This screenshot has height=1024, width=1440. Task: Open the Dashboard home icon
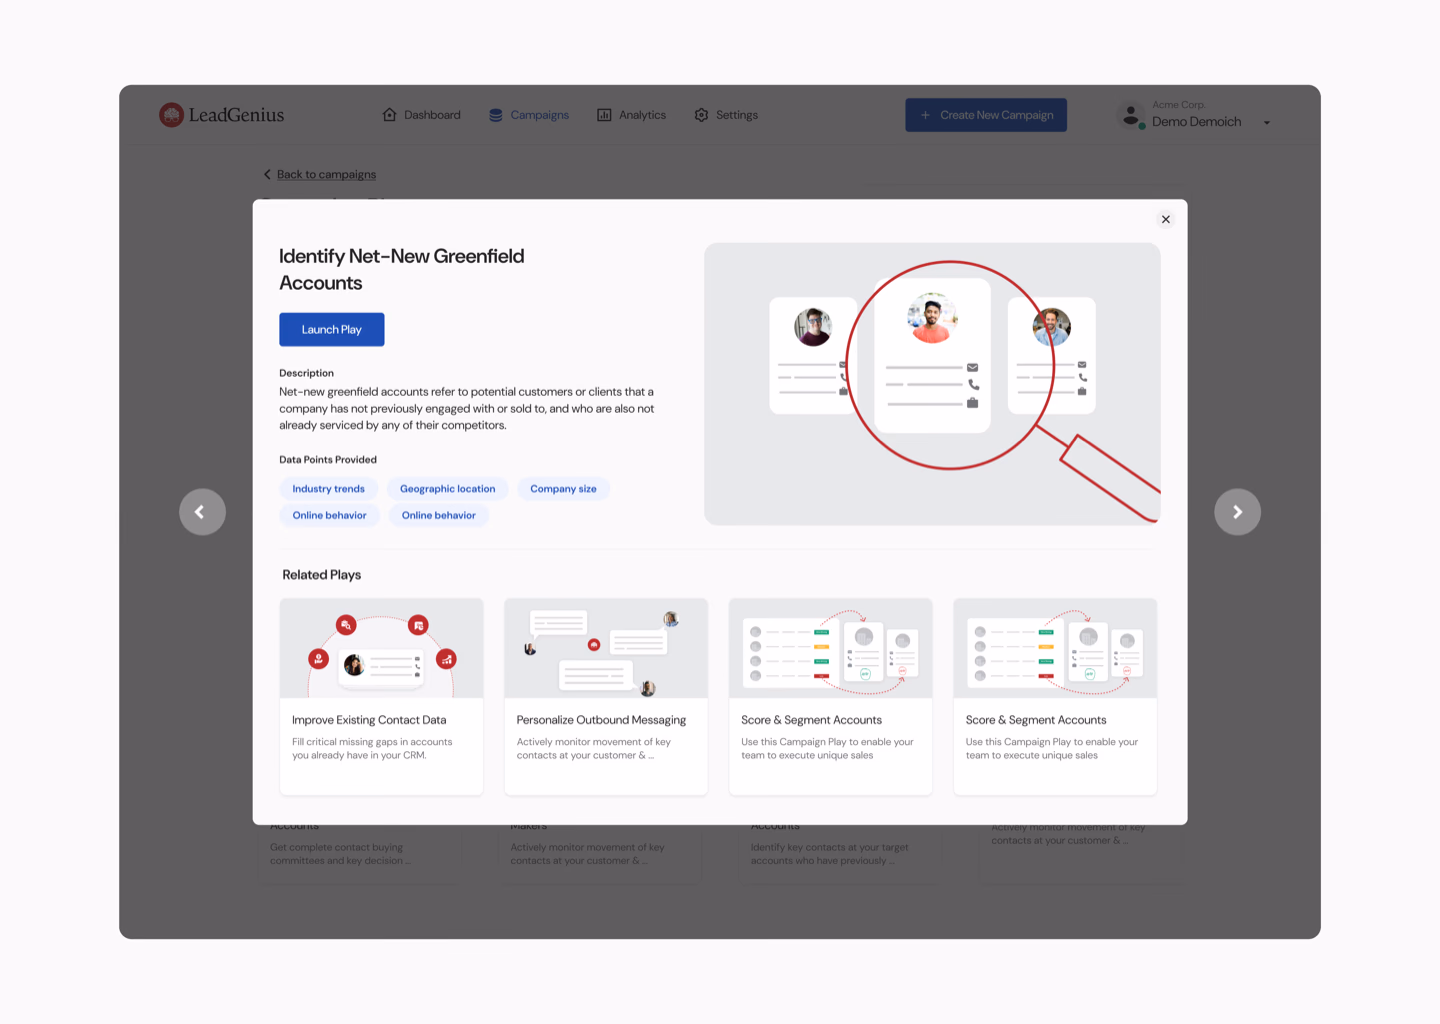(x=389, y=115)
